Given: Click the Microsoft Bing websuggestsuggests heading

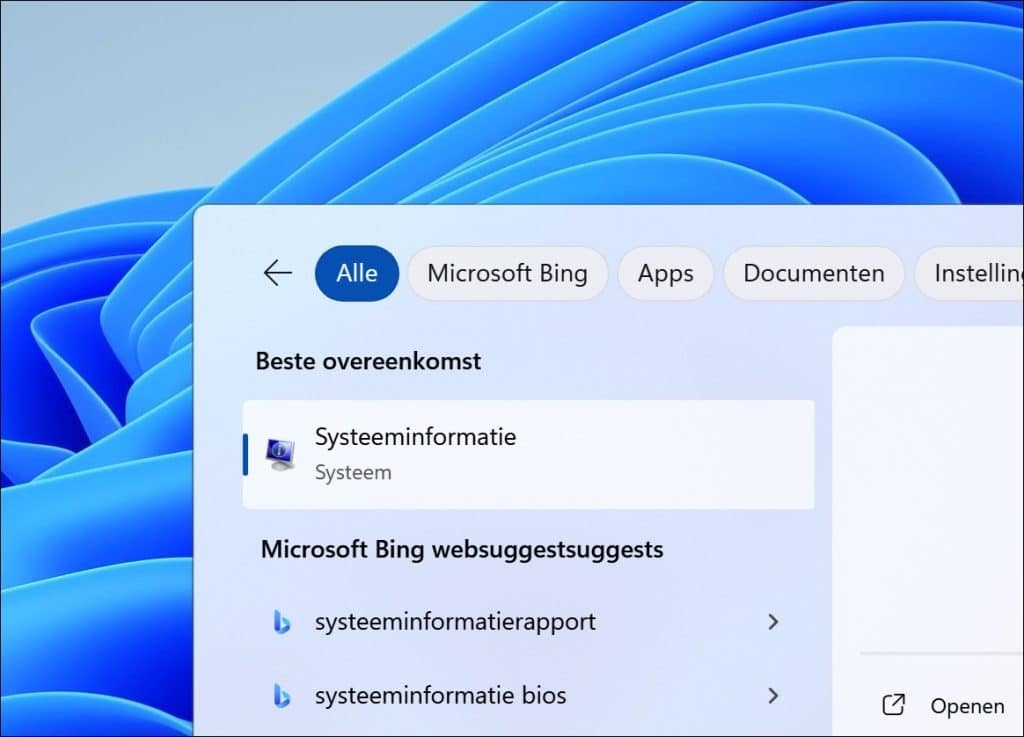Looking at the screenshot, I should point(462,550).
